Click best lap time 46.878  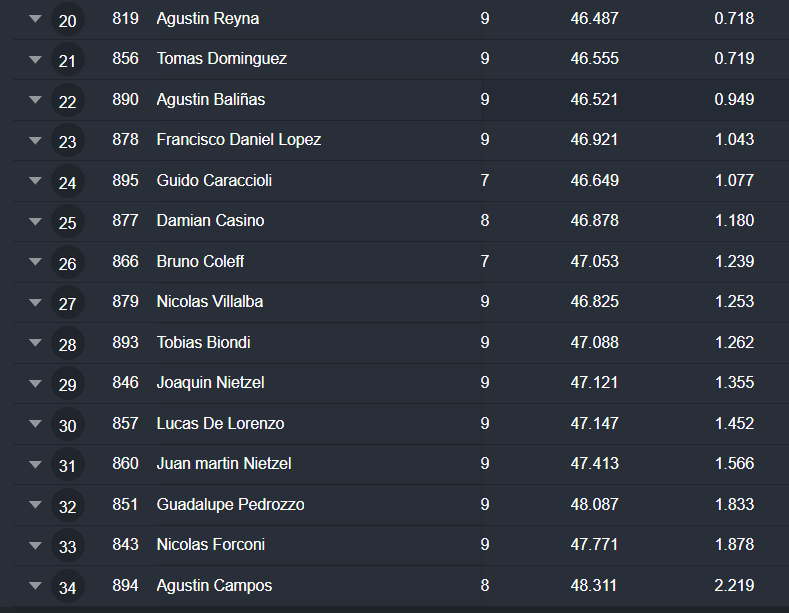(594, 220)
